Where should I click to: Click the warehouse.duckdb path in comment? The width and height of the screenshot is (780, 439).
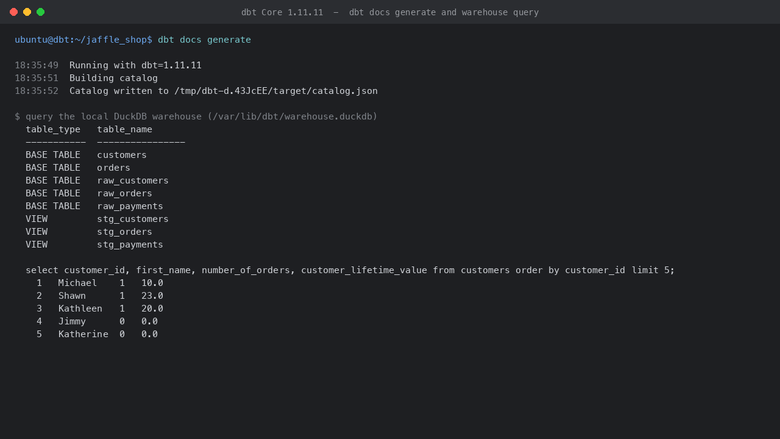pos(292,116)
